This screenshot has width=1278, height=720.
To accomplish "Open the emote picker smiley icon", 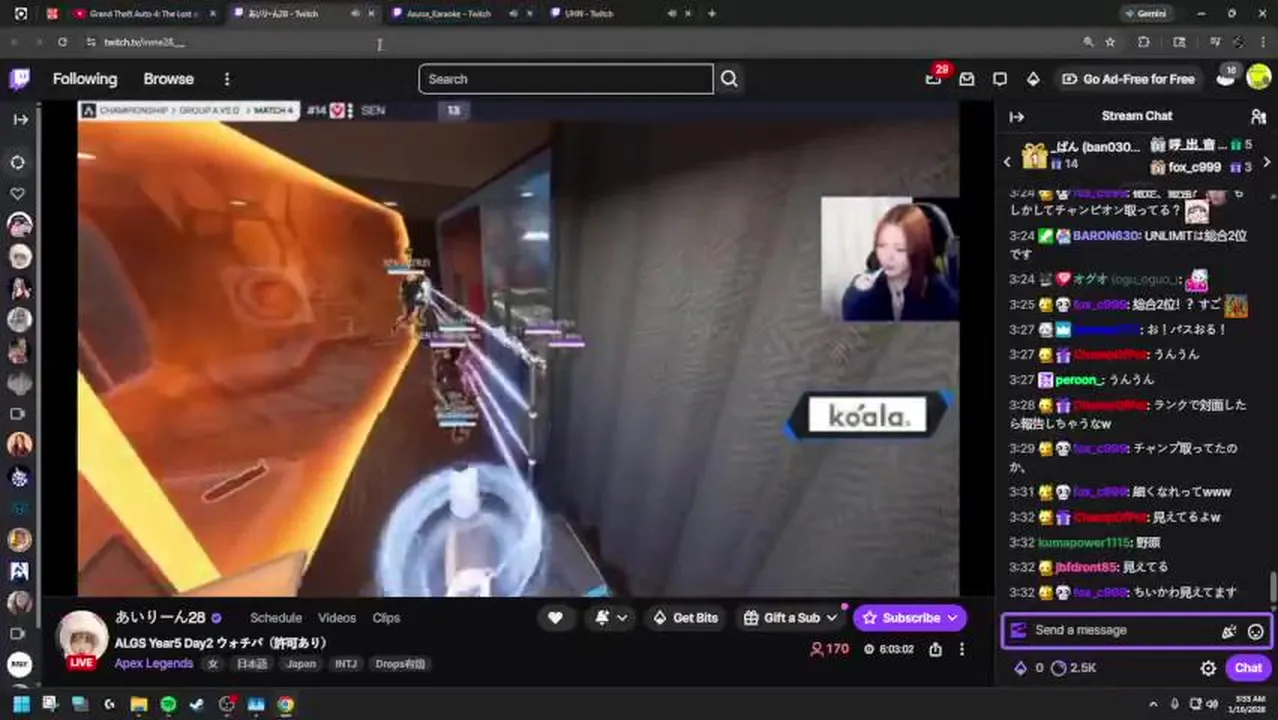I will 1255,631.
